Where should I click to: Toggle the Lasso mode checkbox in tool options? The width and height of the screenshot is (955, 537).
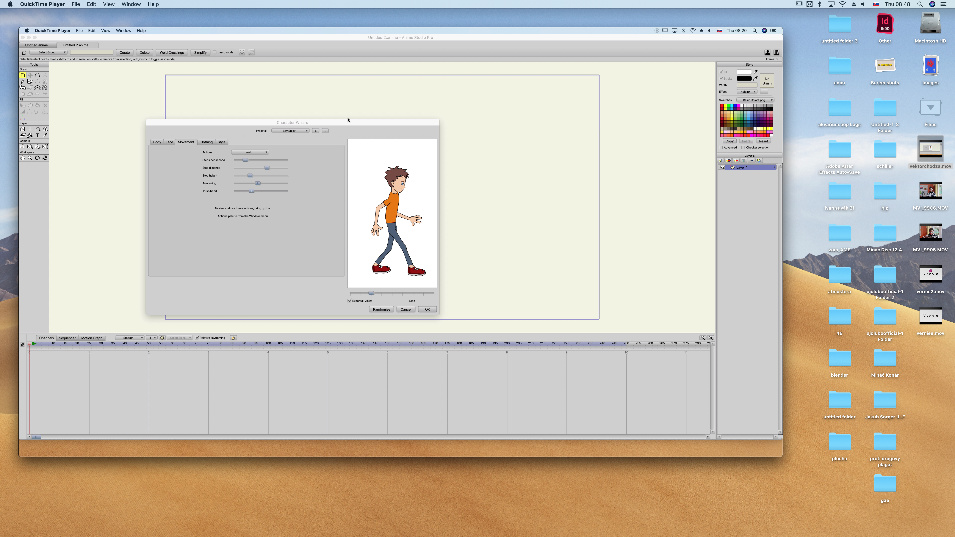[216, 52]
